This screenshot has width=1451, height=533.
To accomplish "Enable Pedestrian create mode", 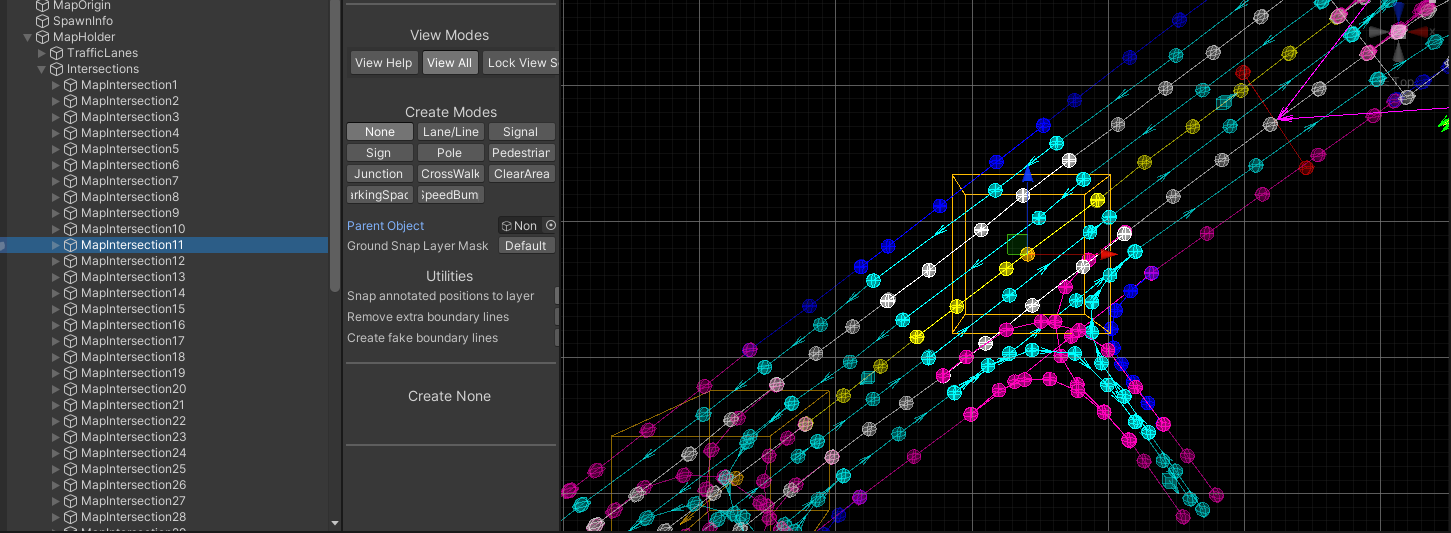I will (521, 153).
